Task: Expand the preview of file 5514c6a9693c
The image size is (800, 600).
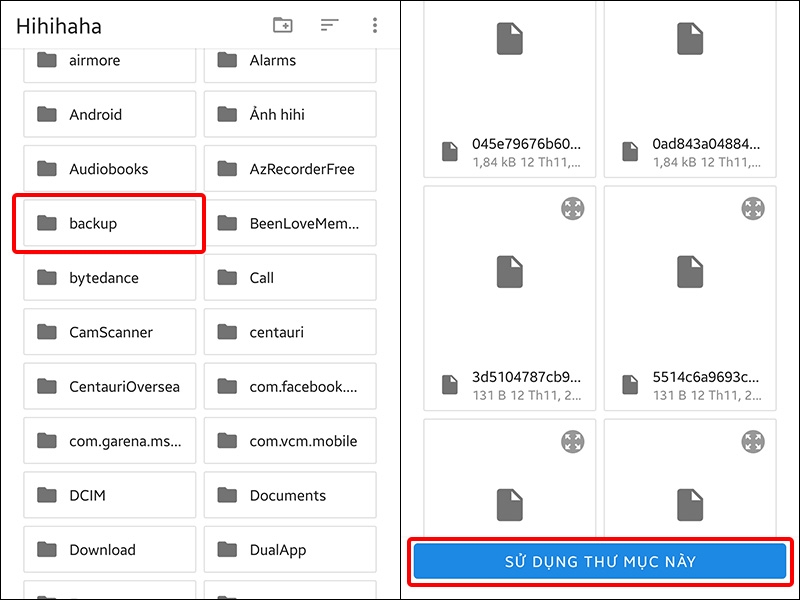Action: point(753,209)
